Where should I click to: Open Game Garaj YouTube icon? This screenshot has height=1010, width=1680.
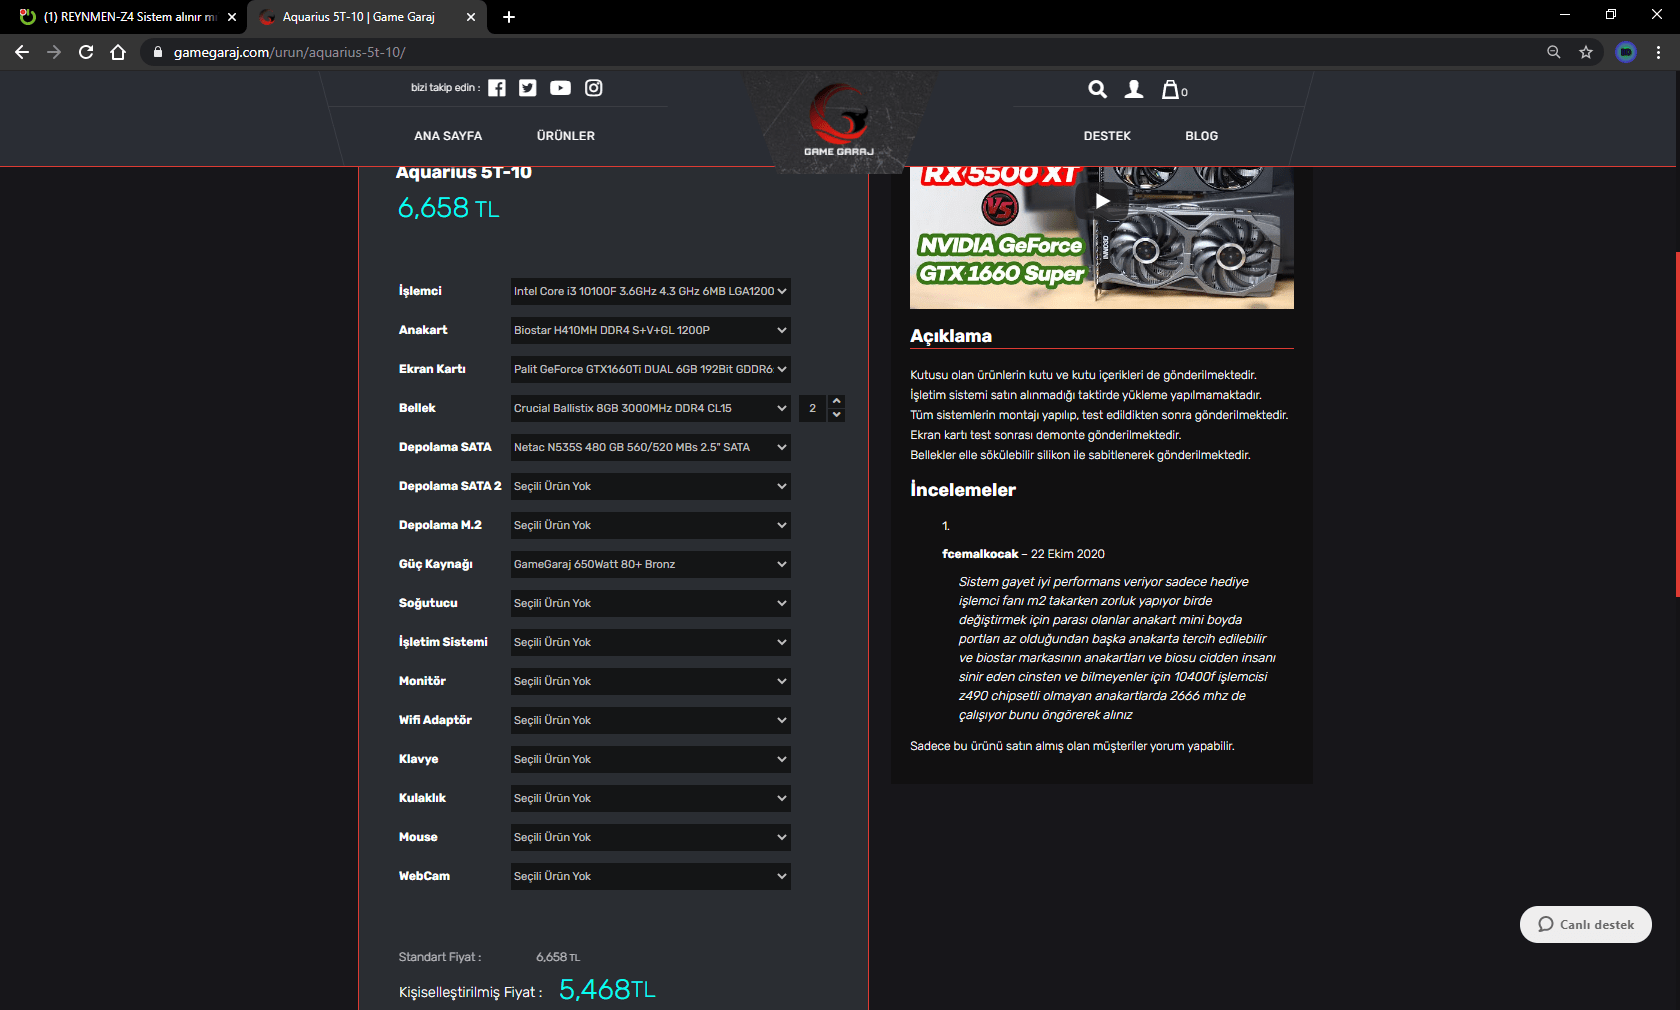tap(560, 88)
